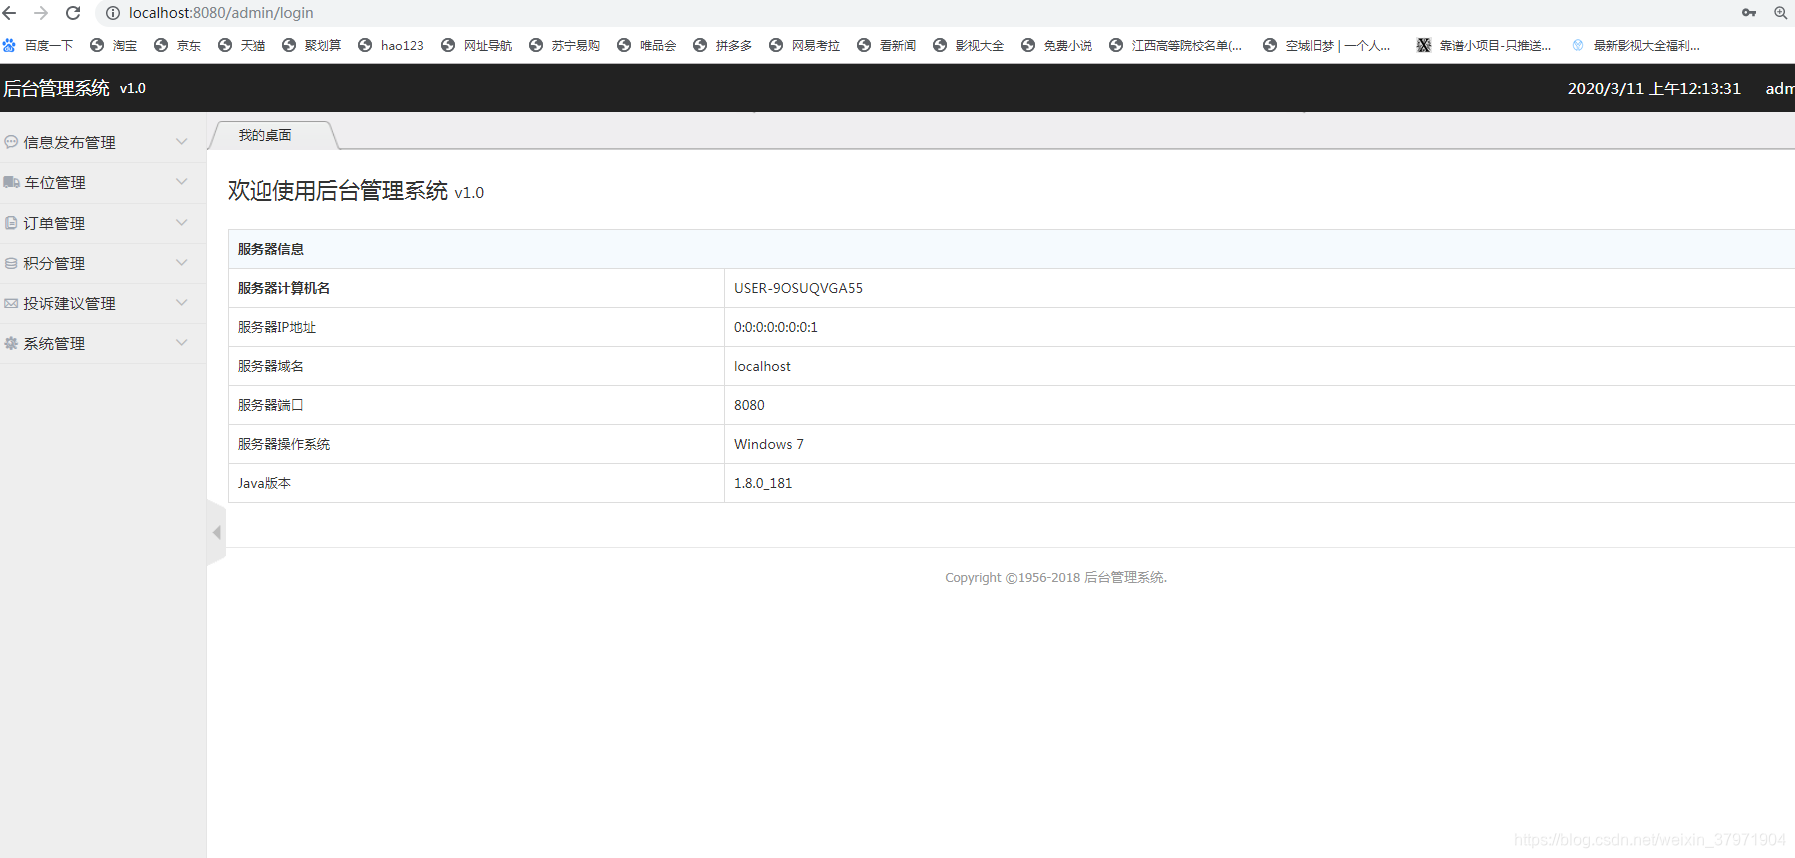Image resolution: width=1795 pixels, height=858 pixels.
Task: Expand chevron beside 投诉建议管理
Action: (182, 303)
